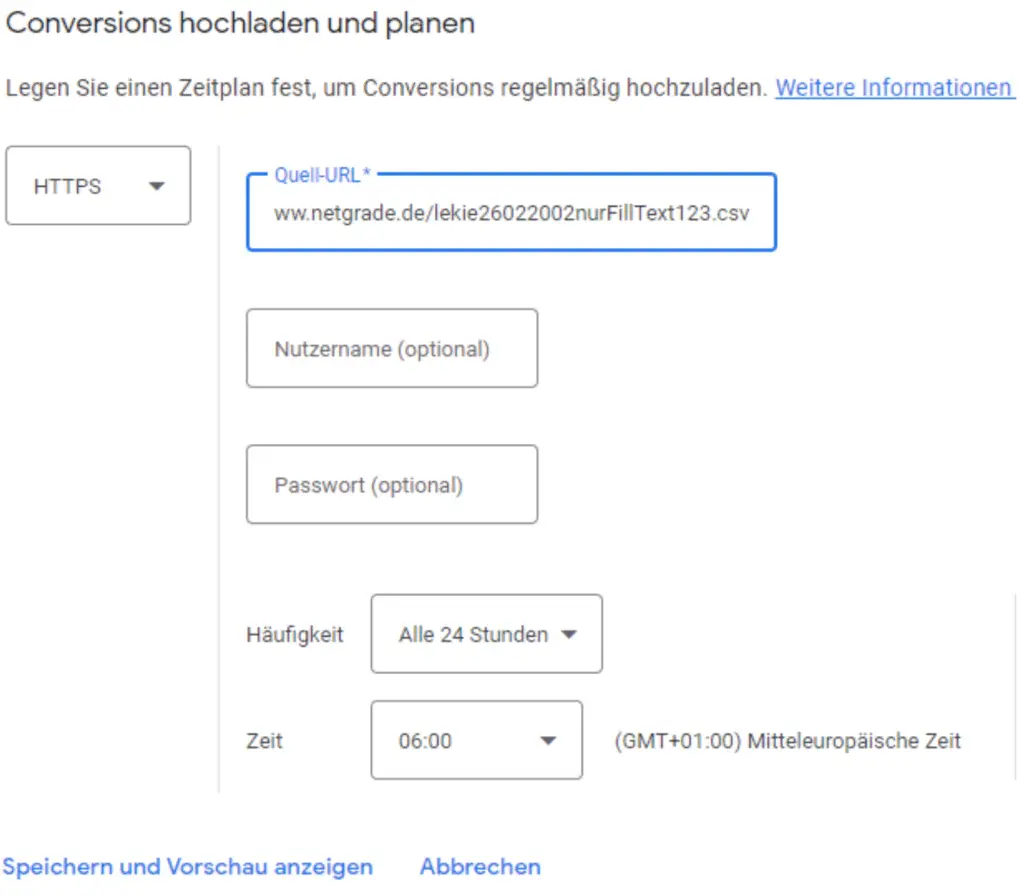Focus the Quell-URL input field
The height and width of the screenshot is (896, 1024).
click(x=511, y=214)
